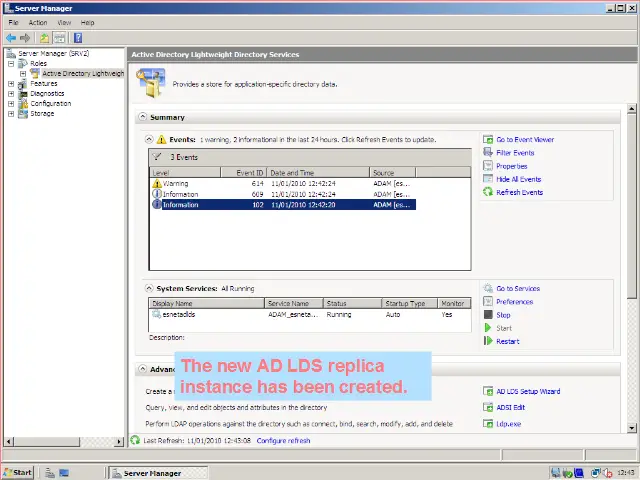Screen dimensions: 640x480
Task: Click the Refresh Events link
Action: click(520, 192)
